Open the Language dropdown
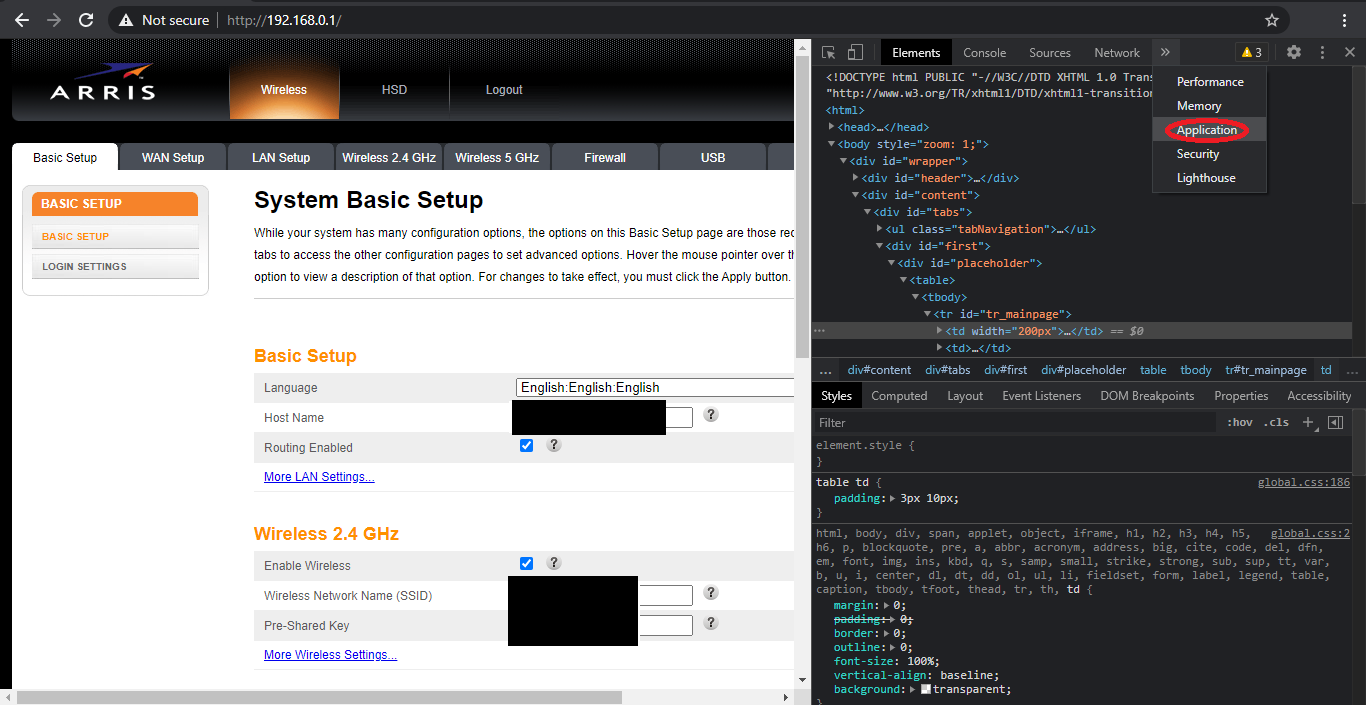The image size is (1366, 705). (655, 388)
